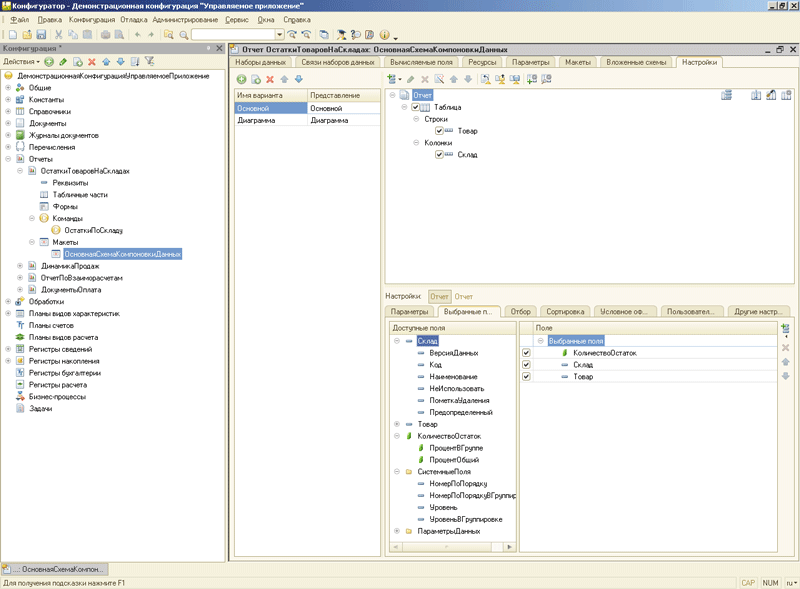Uncheck the Склад checkbox under Колонки
800x589 pixels.
440,154
